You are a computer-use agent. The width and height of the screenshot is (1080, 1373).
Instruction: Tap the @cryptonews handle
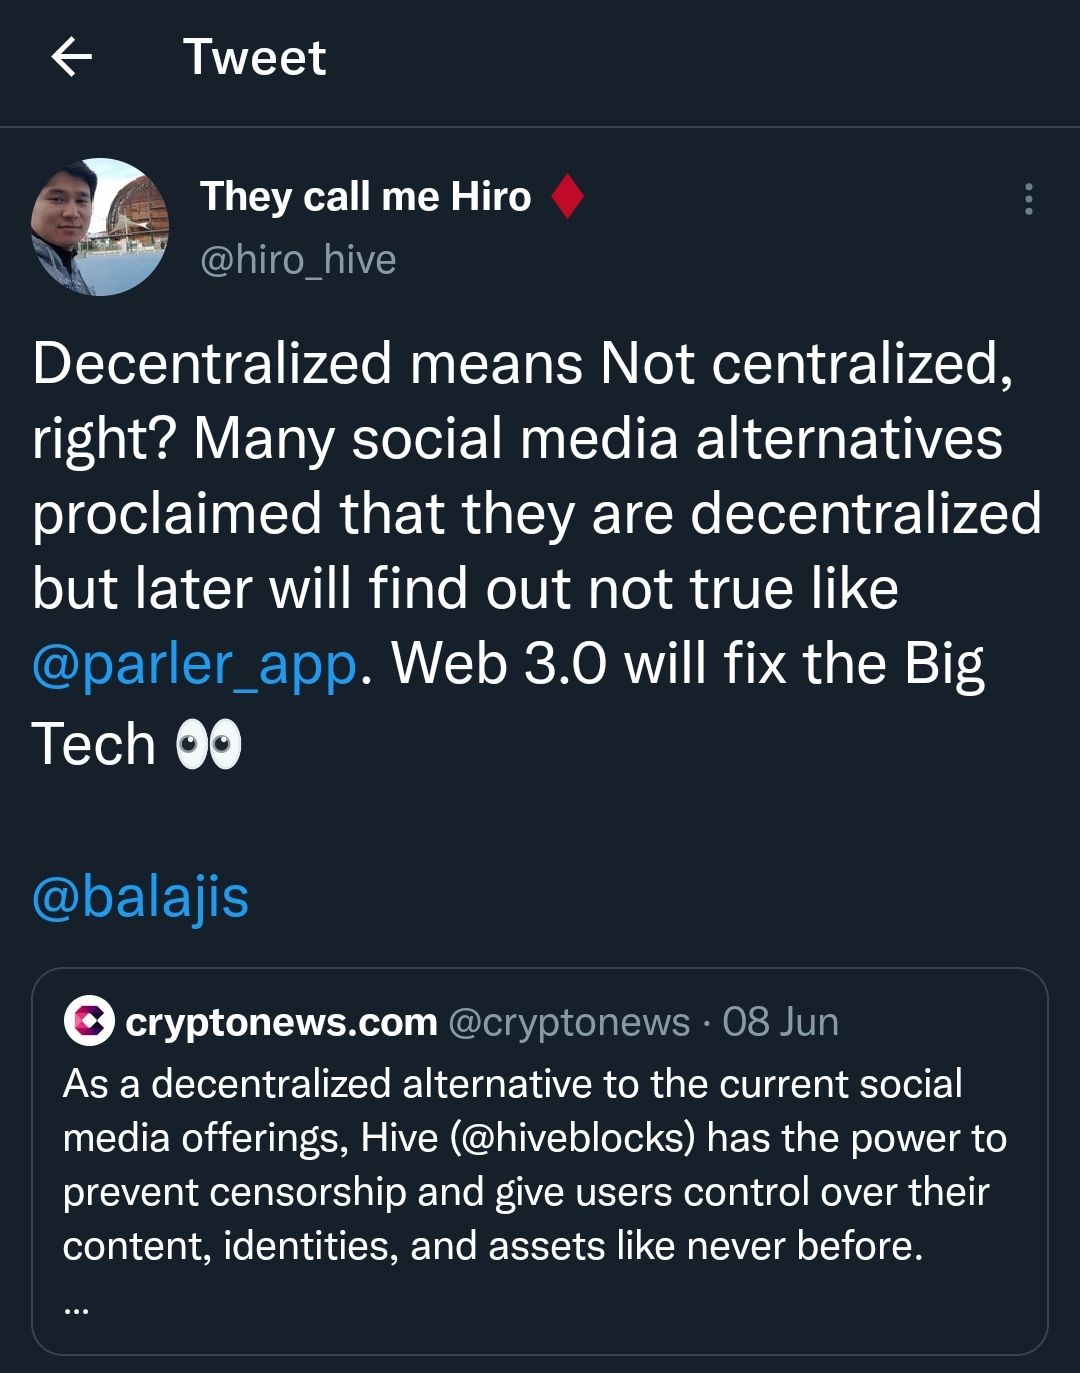569,1022
